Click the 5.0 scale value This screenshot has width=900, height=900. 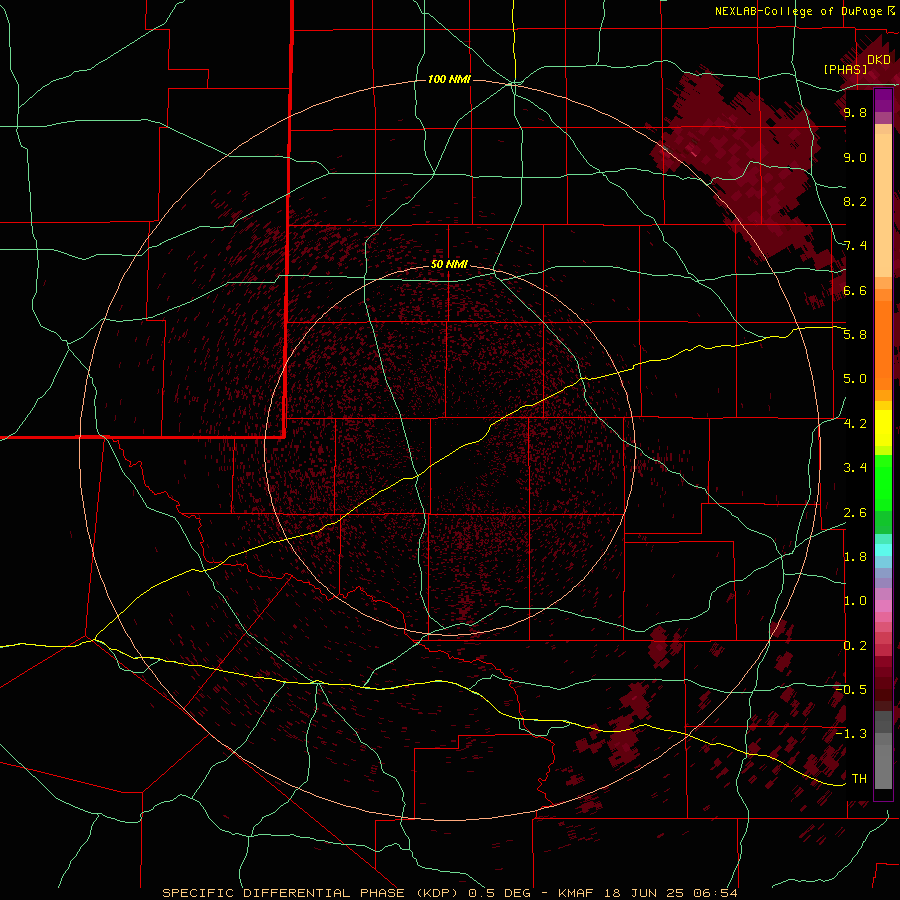(855, 379)
